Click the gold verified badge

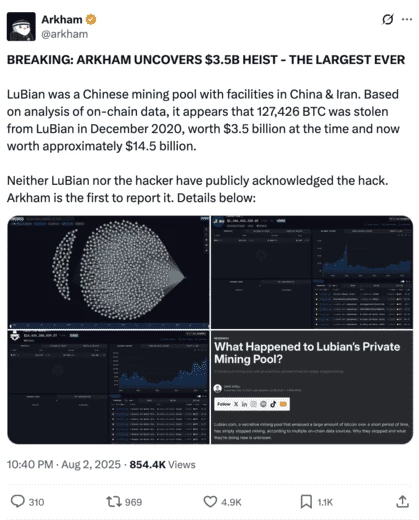91,20
